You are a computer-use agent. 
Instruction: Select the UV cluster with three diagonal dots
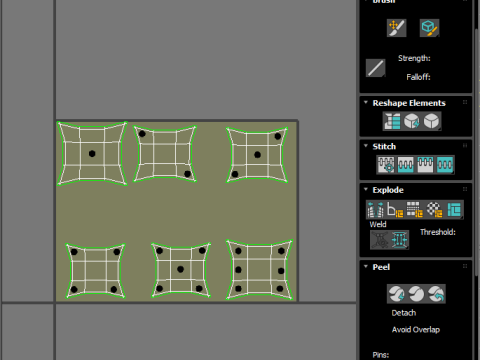(x=257, y=155)
